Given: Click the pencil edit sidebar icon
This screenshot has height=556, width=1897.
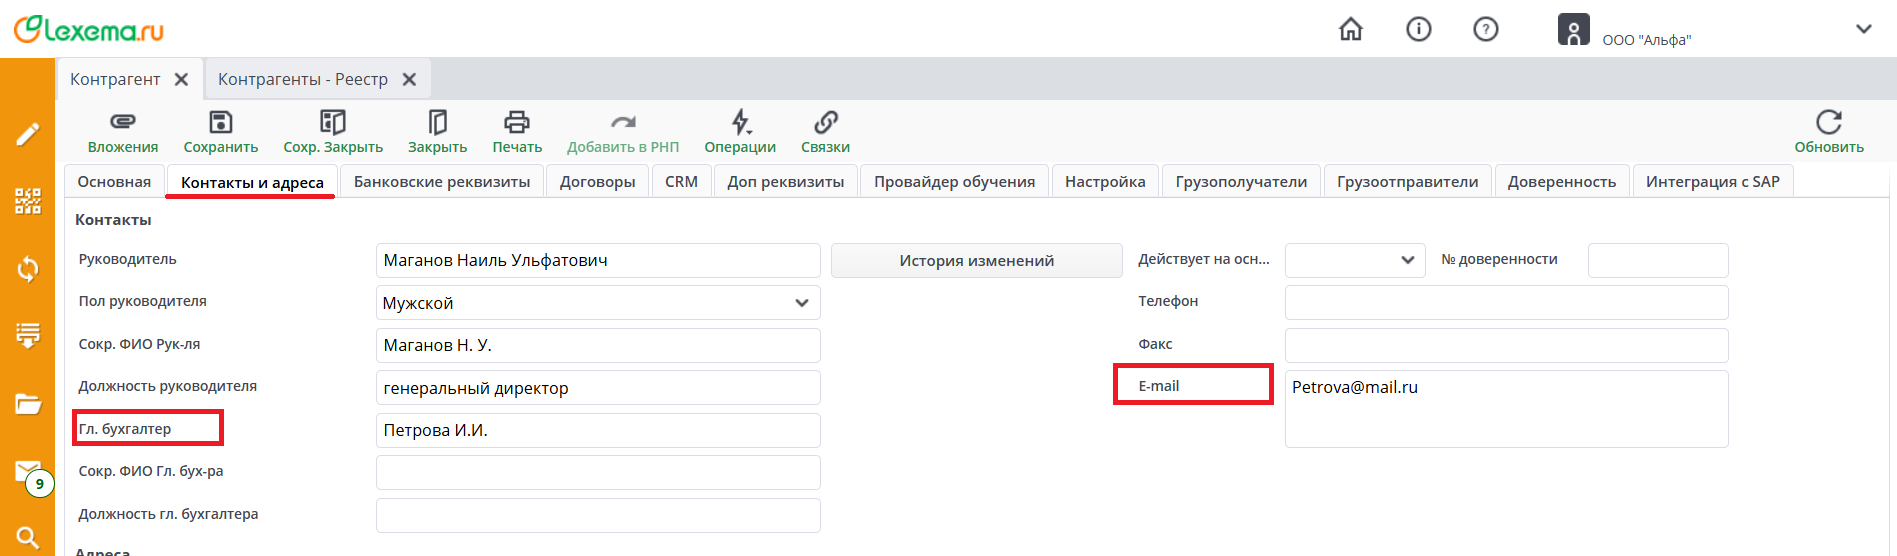Looking at the screenshot, I should (28, 134).
